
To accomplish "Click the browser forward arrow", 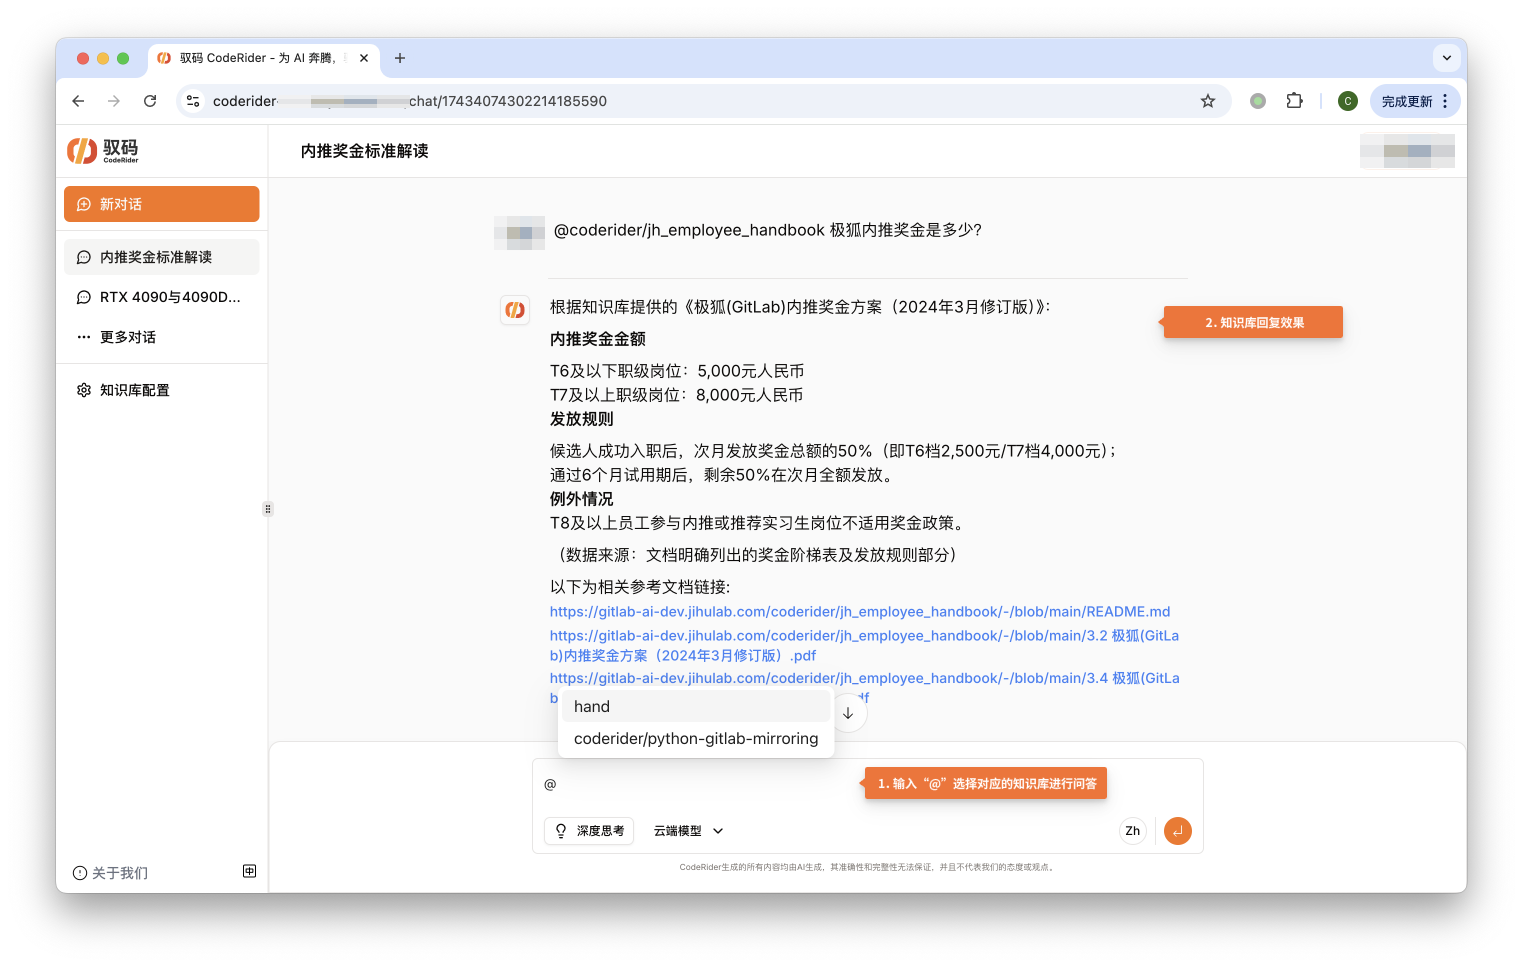I will [114, 101].
